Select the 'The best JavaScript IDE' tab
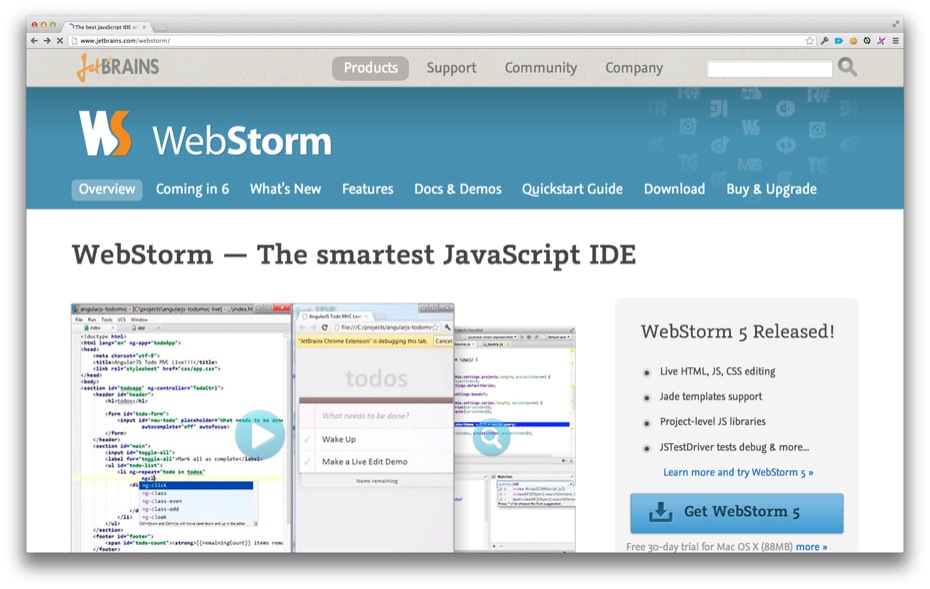 [105, 27]
